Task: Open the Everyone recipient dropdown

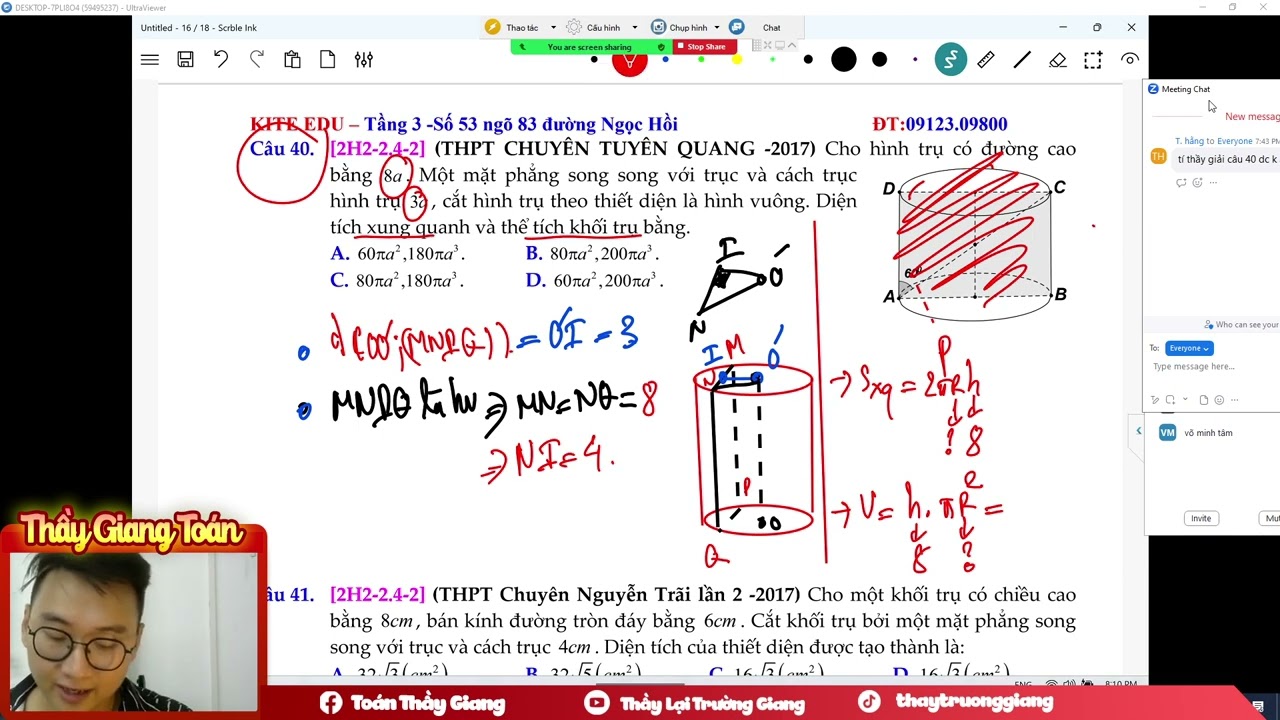Action: tap(1189, 348)
